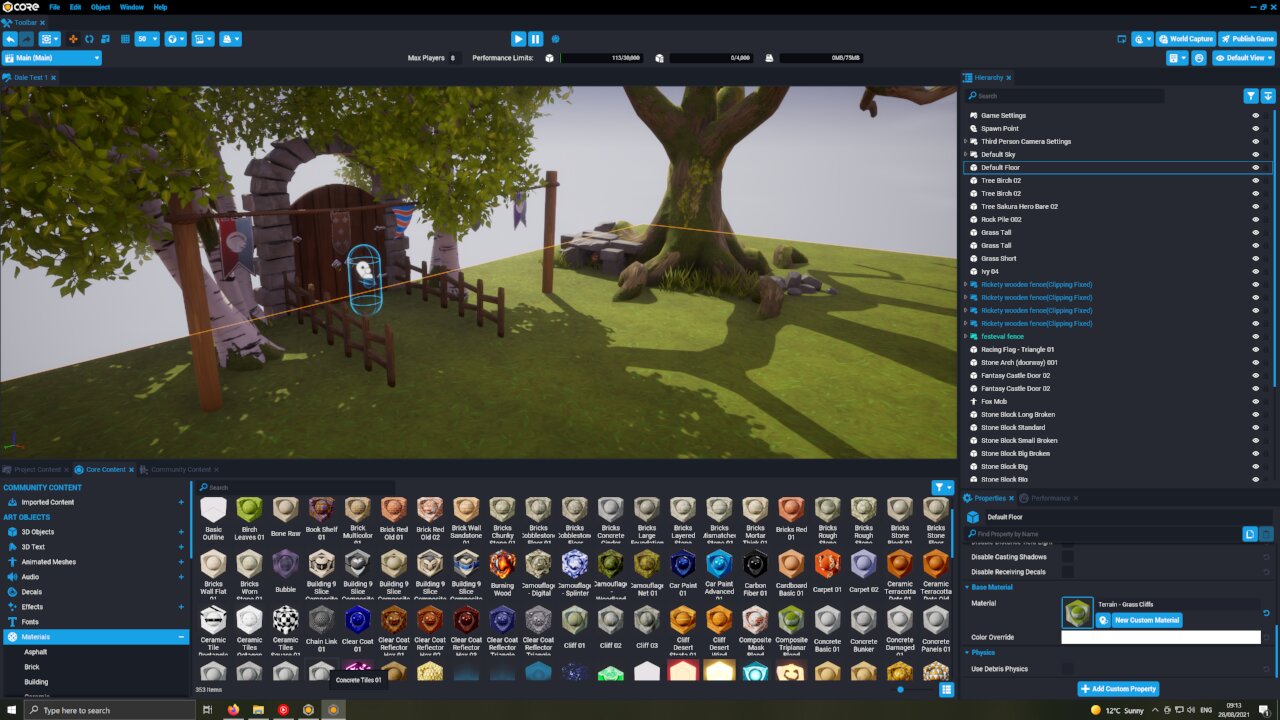
Task: Expand the Third Person Camera Settings tree item
Action: [966, 141]
